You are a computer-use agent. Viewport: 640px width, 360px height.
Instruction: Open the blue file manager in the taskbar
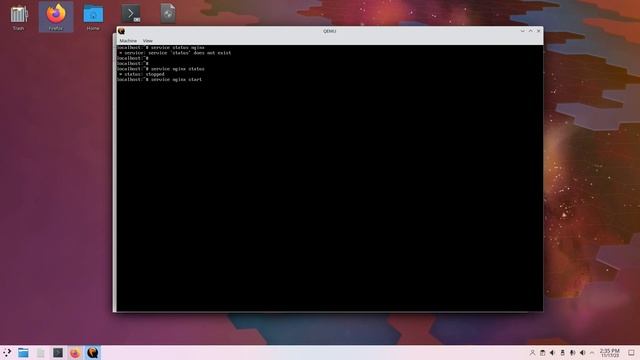[23, 353]
